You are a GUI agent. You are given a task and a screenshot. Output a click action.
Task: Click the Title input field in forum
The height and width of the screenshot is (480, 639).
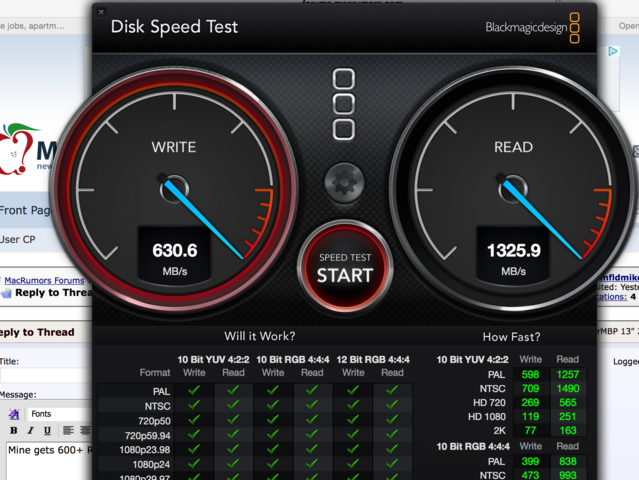point(46,375)
